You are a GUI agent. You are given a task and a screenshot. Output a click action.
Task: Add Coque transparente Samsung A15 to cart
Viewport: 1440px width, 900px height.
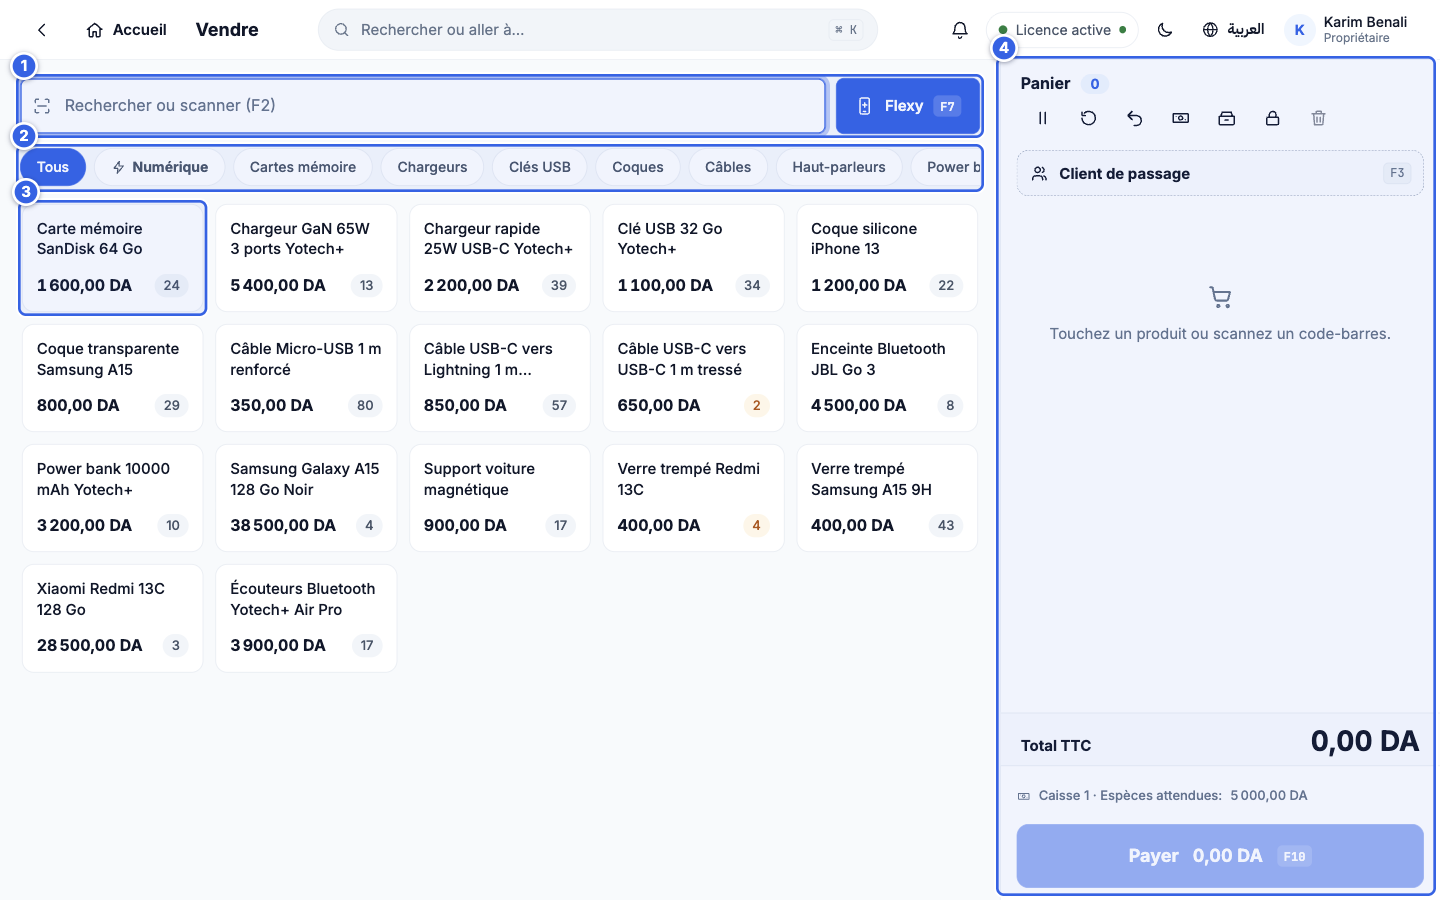112,378
